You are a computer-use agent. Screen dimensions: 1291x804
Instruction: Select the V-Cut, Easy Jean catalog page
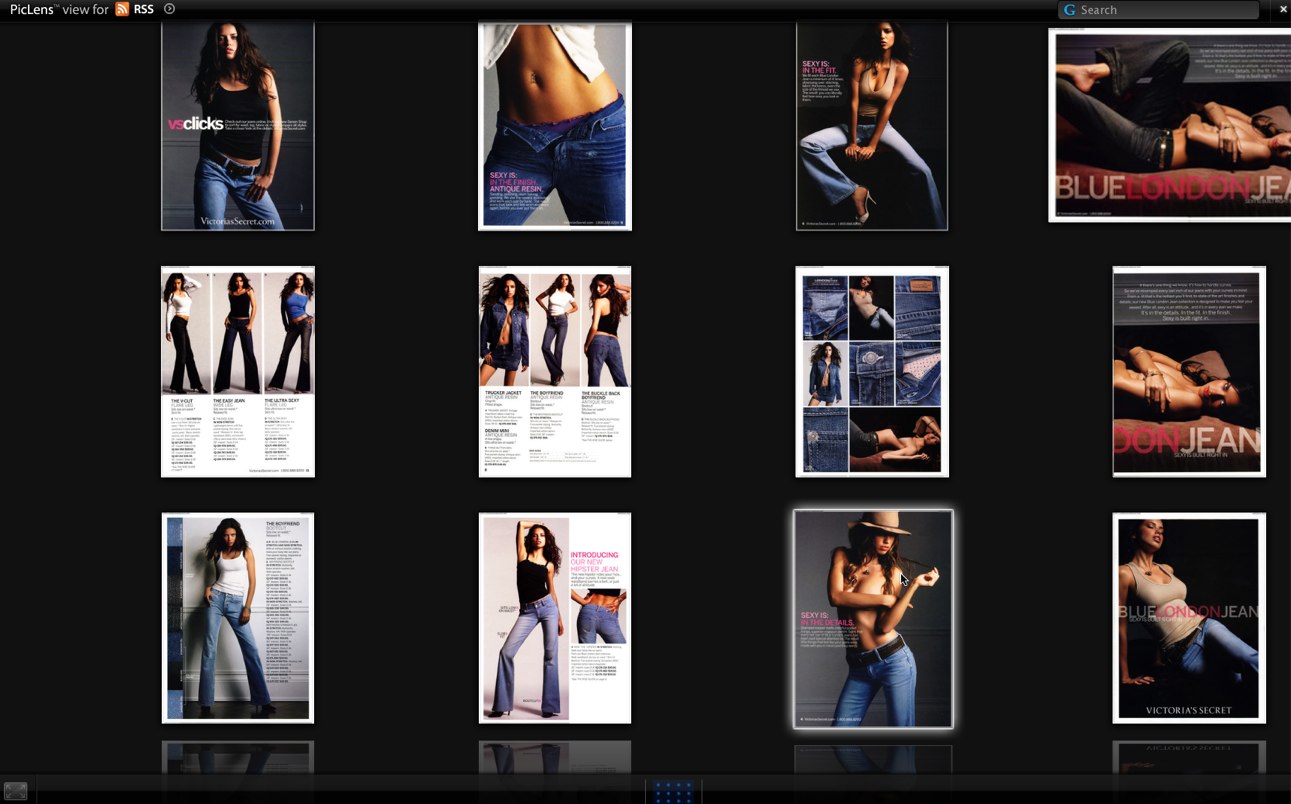pyautogui.click(x=238, y=371)
